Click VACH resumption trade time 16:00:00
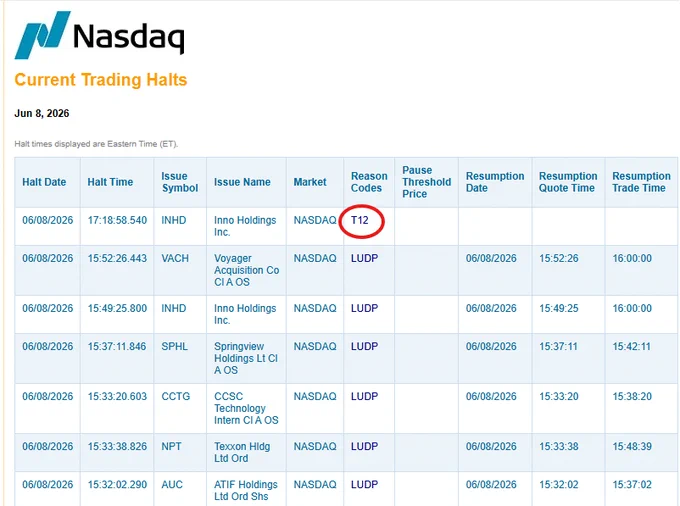This screenshot has width=680, height=506. [632, 258]
